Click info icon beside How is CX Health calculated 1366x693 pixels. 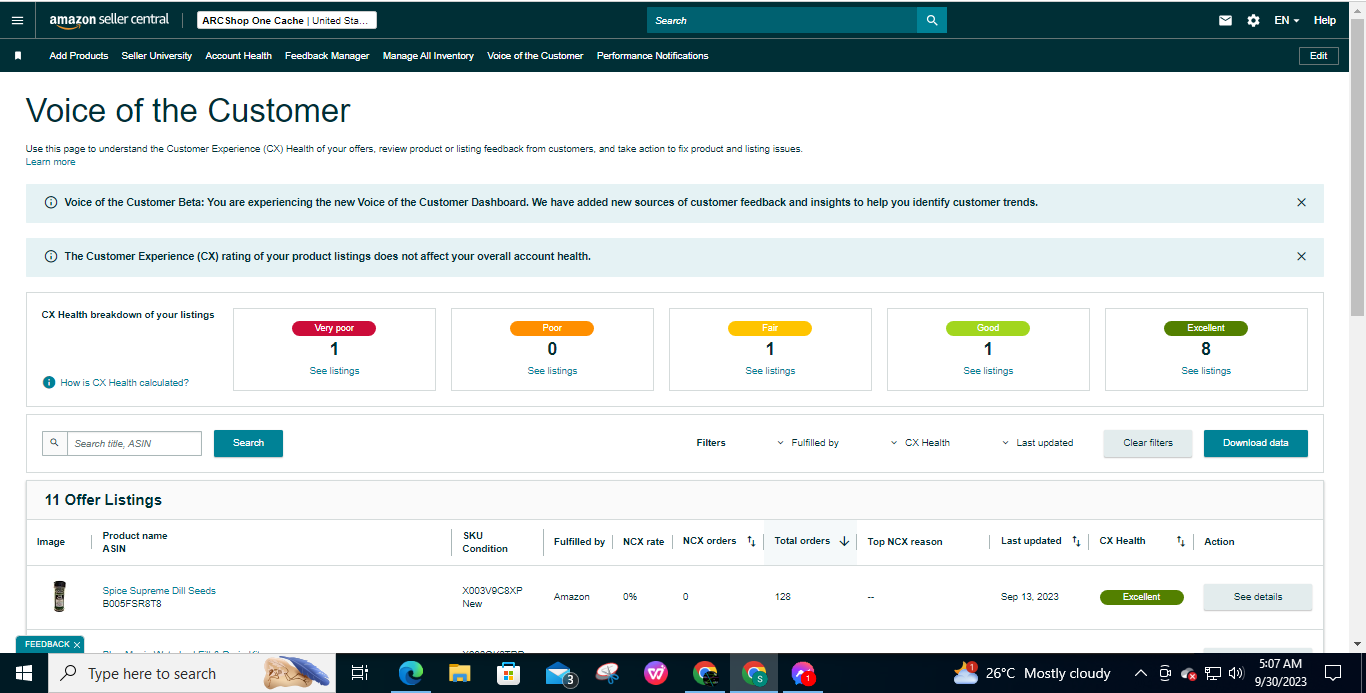click(48, 382)
